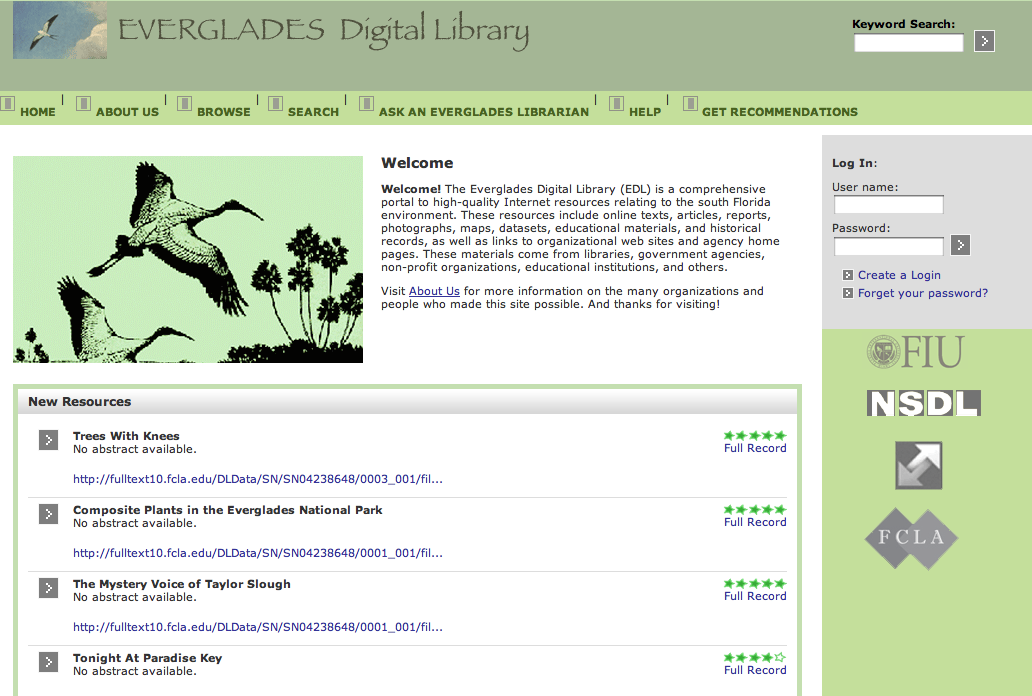1032x696 pixels.
Task: Open the NSDL logo link
Action: coord(923,403)
